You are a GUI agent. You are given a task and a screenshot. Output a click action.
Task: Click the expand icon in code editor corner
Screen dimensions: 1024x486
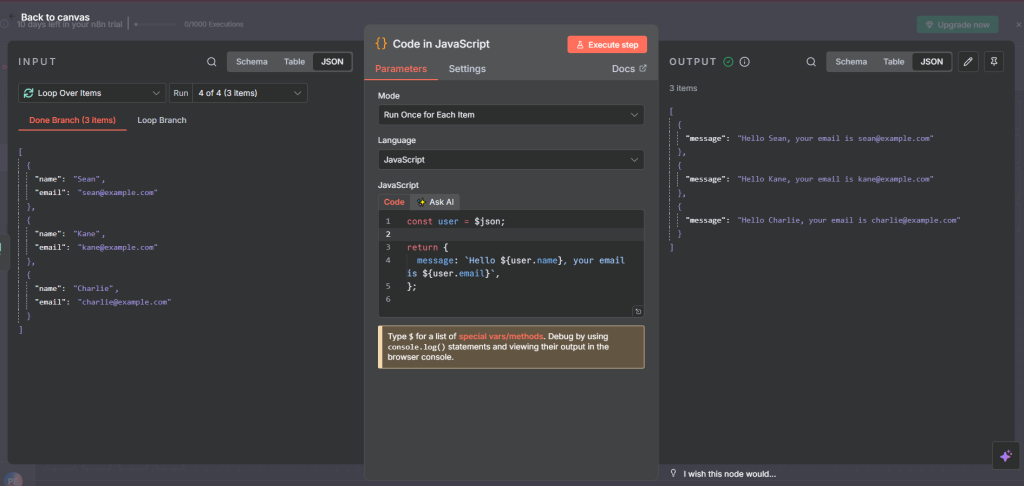point(637,311)
